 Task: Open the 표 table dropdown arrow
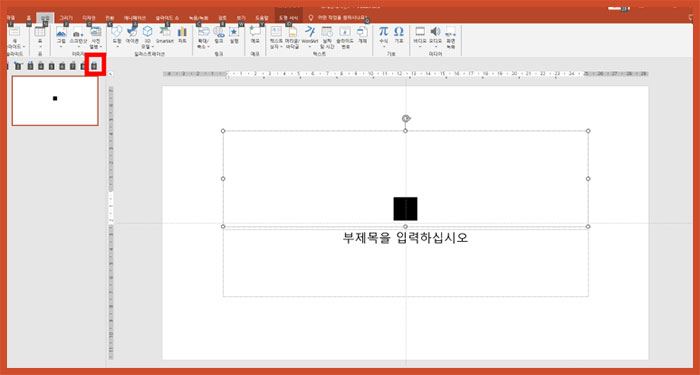(x=40, y=46)
